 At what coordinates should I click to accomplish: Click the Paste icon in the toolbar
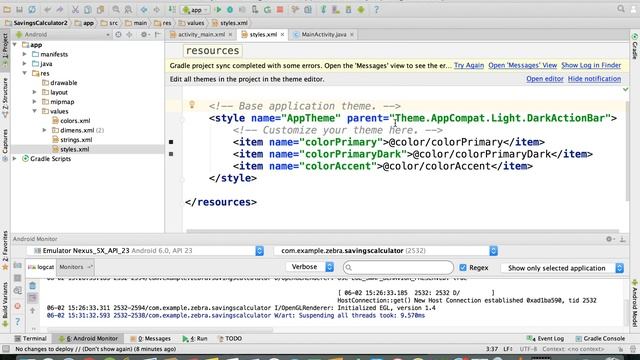tap(100, 9)
